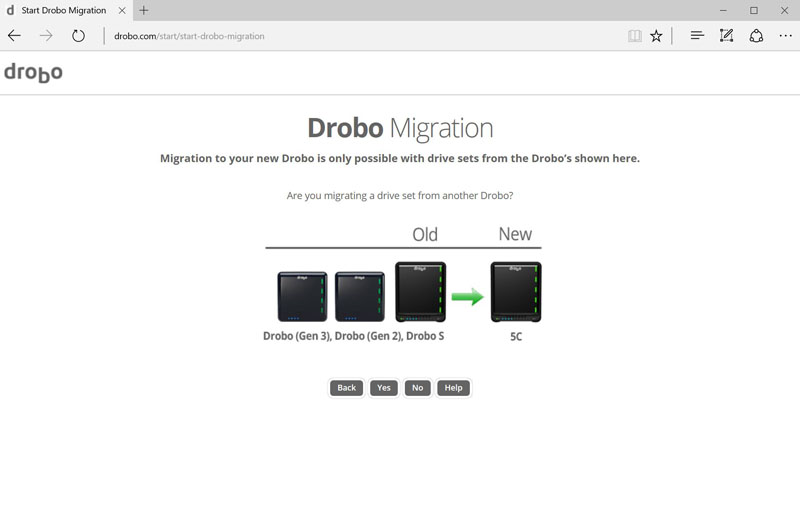The image size is (800, 505).
Task: Click the Drobo S device image
Action: coord(420,292)
